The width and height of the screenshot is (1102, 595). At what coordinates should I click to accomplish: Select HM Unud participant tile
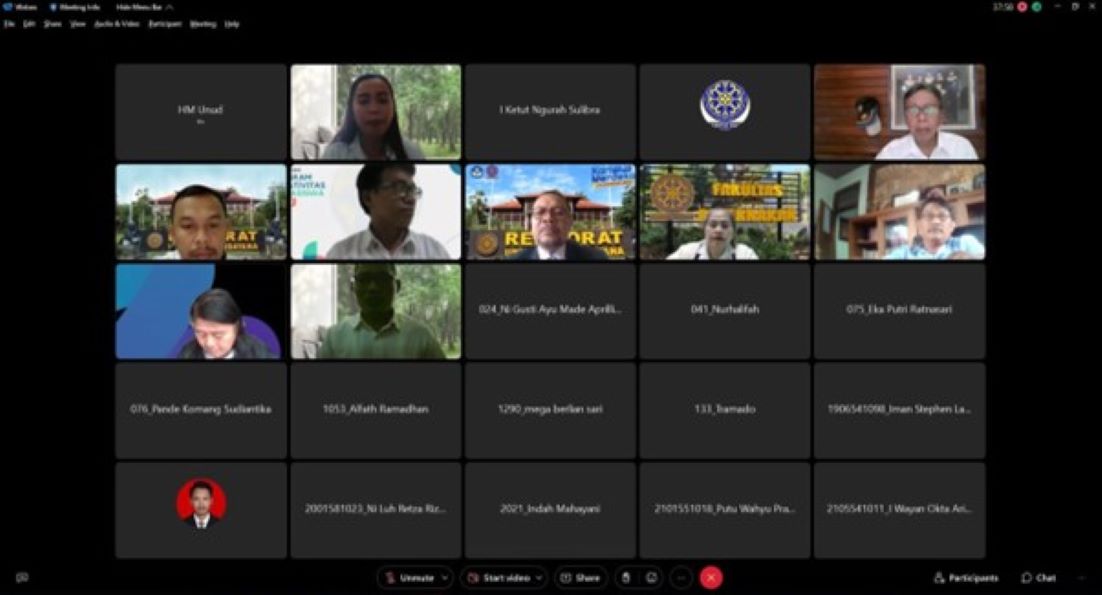[201, 112]
